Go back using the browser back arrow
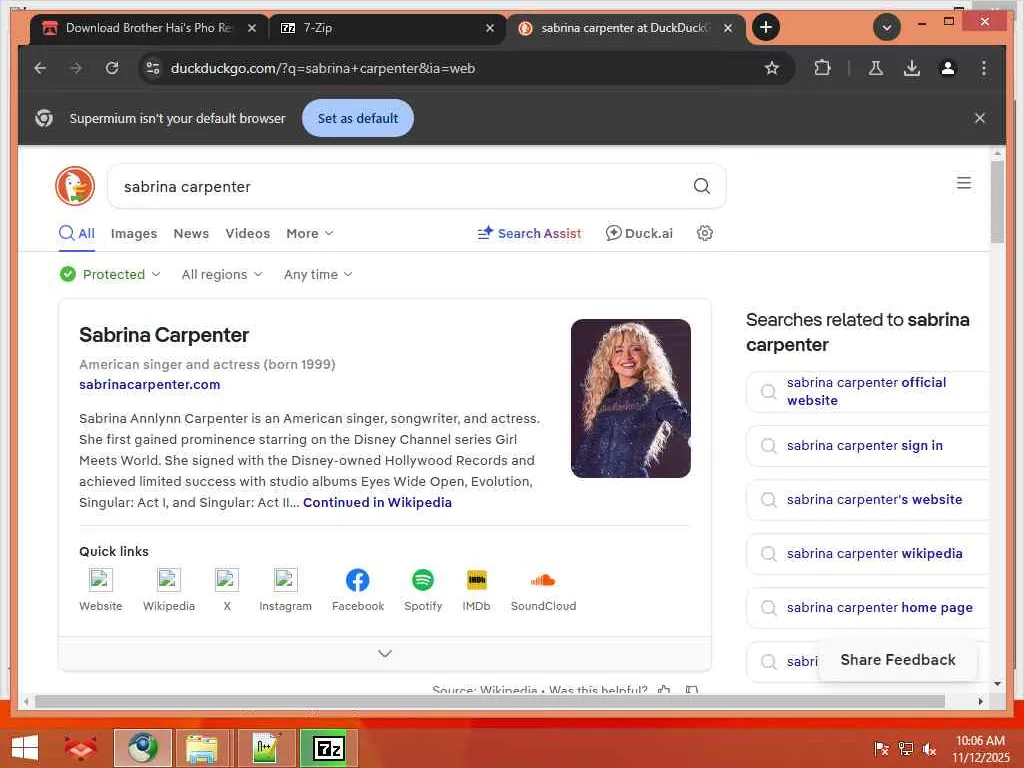Viewport: 1024px width, 768px height. pyautogui.click(x=40, y=68)
